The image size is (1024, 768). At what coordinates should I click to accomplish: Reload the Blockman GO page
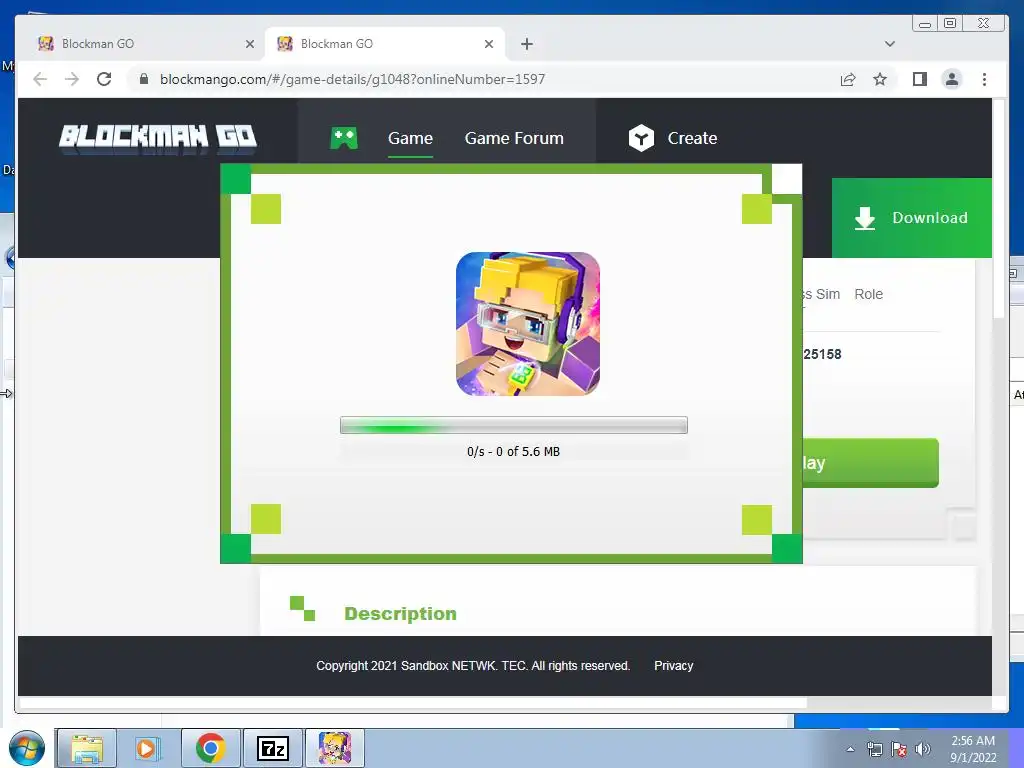[x=104, y=79]
